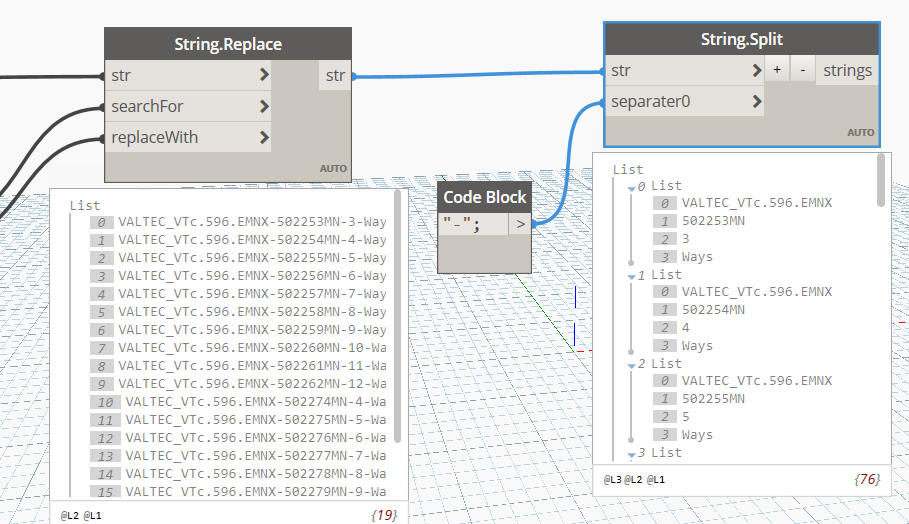Select item 9 with 502262MN-12

coord(252,384)
